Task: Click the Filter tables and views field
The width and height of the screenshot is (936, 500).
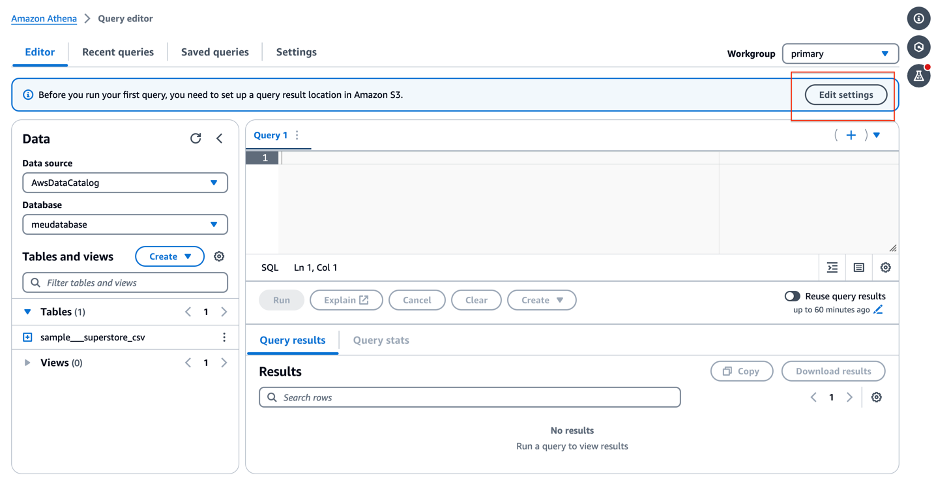Action: [125, 282]
